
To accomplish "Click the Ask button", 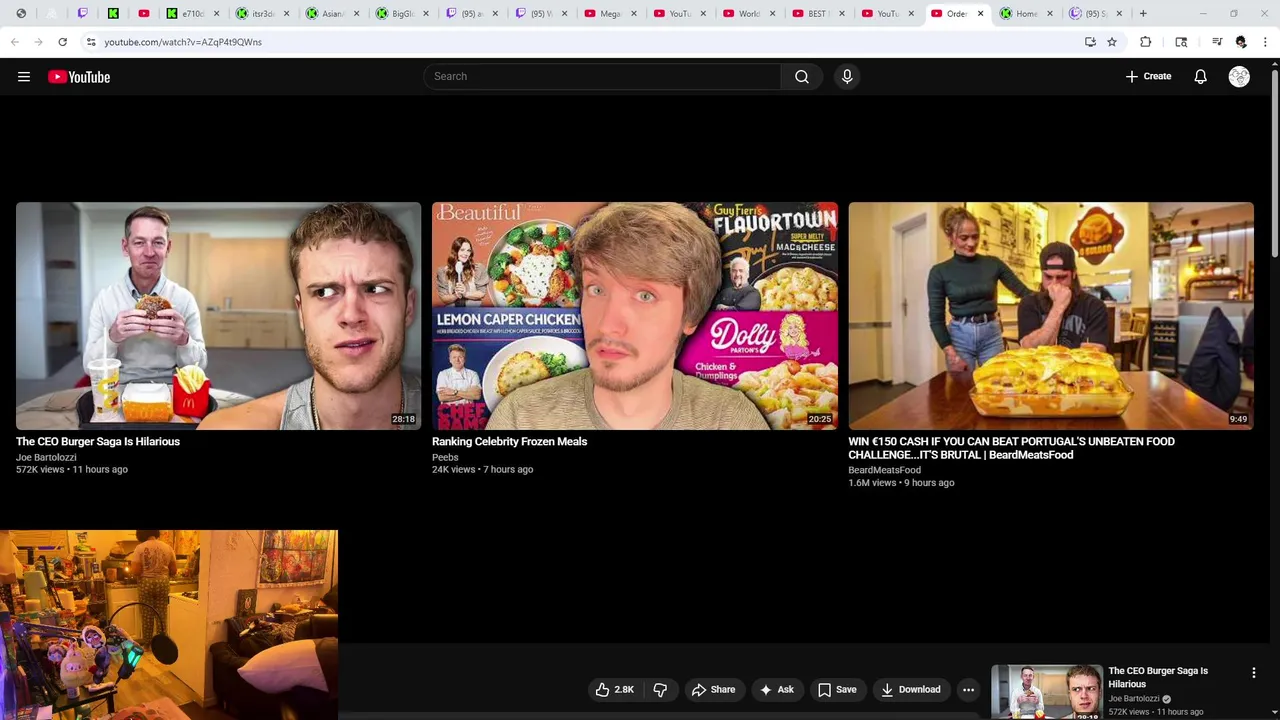I will [x=776, y=689].
